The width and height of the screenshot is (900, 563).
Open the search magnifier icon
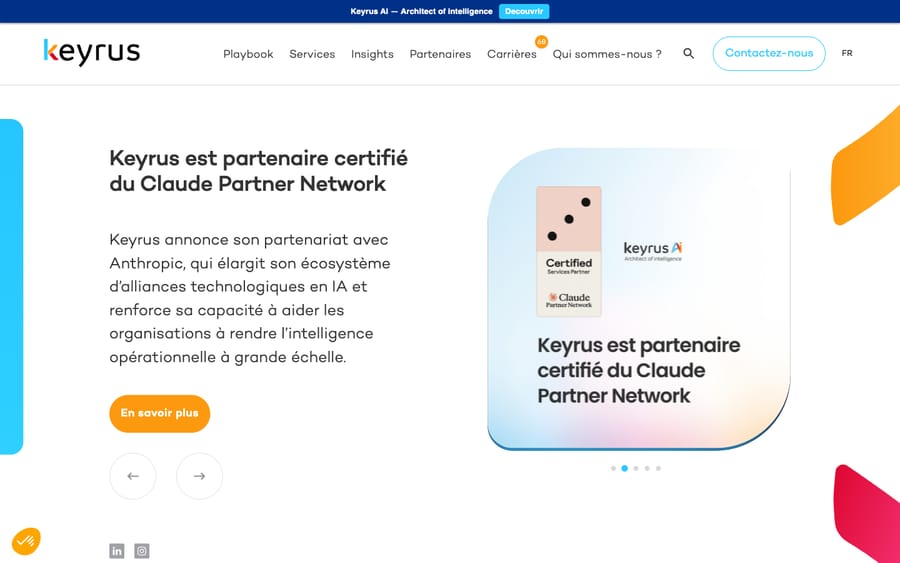[x=689, y=53]
